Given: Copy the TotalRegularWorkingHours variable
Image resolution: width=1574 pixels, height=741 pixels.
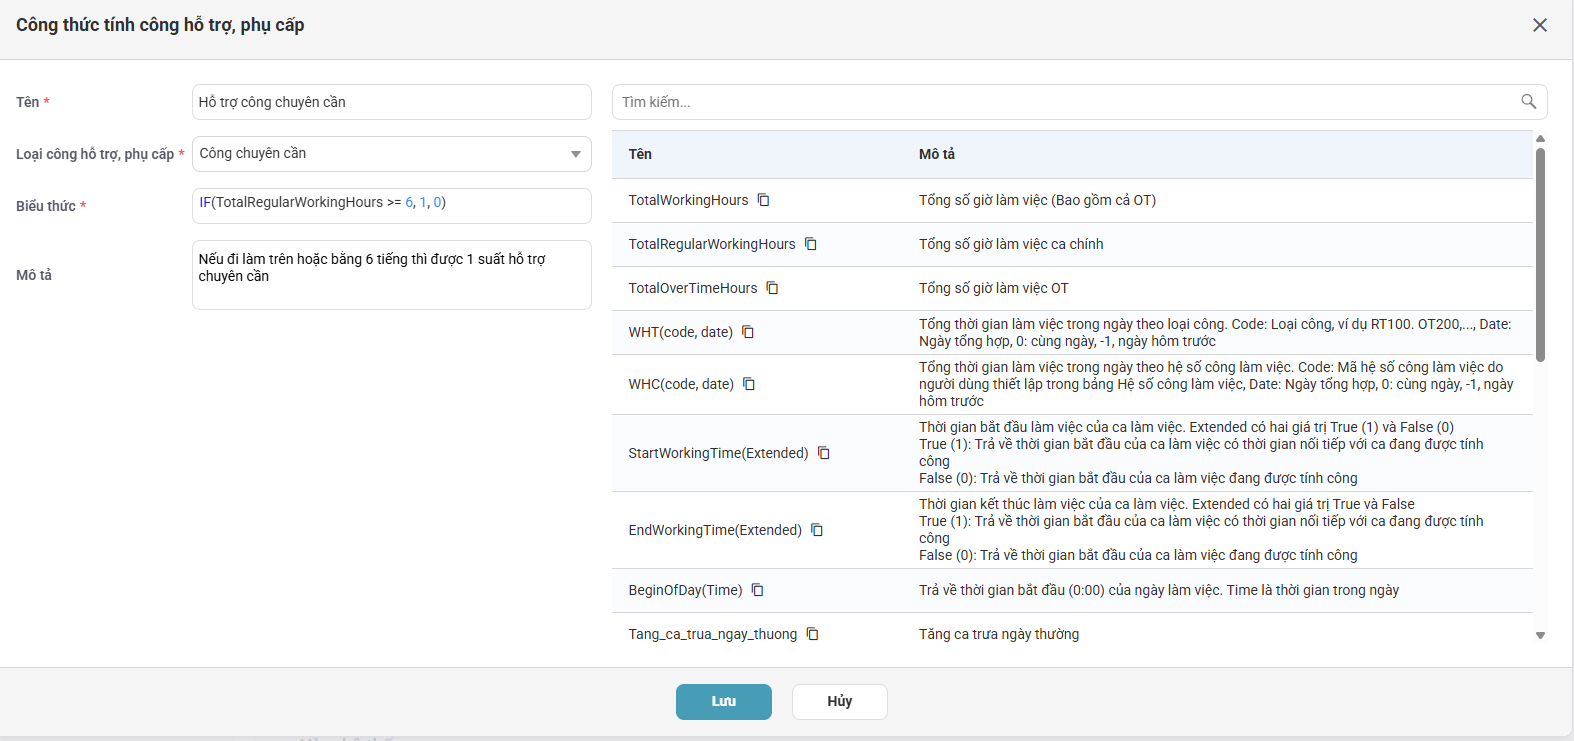Looking at the screenshot, I should click(811, 244).
